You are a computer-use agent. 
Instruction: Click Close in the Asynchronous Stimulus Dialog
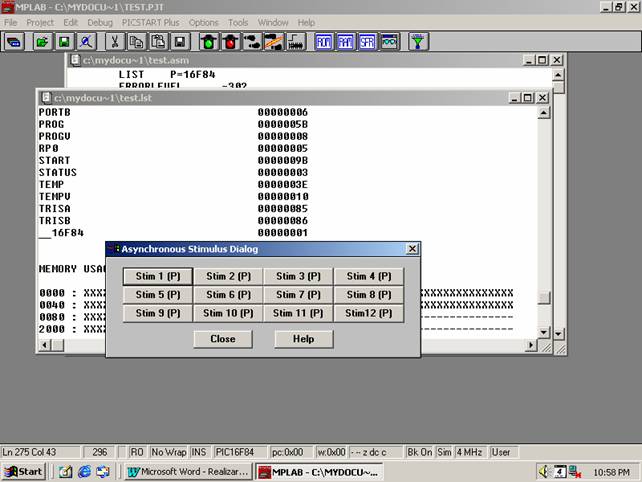(223, 339)
